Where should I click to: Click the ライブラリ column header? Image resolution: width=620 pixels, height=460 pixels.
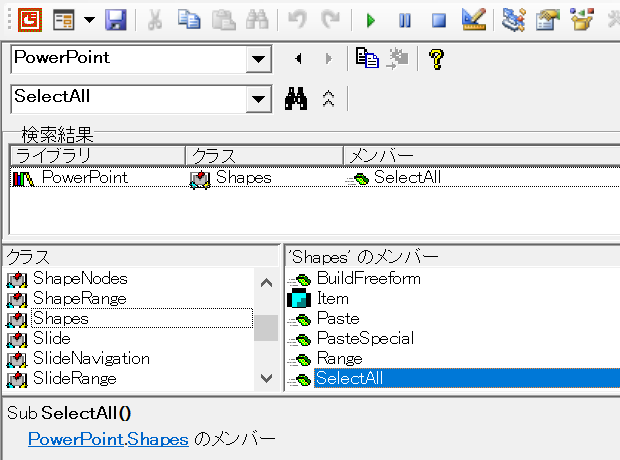point(98,156)
